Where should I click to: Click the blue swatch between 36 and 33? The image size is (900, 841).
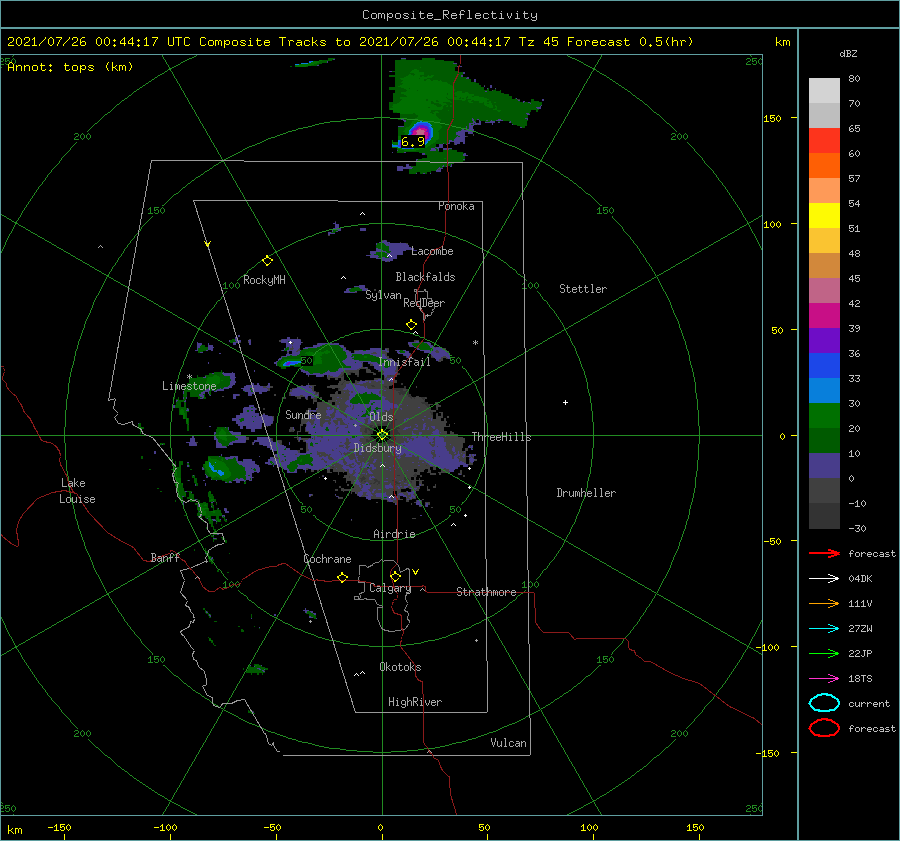click(824, 365)
